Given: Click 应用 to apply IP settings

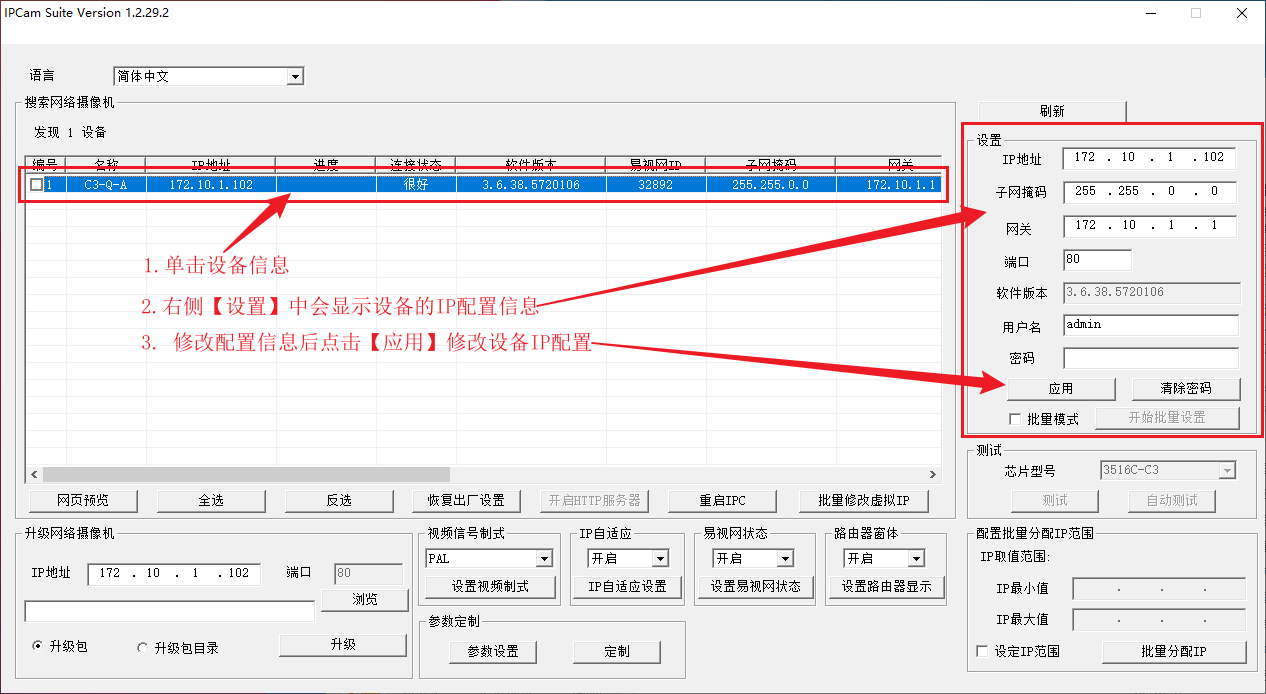Looking at the screenshot, I should pyautogui.click(x=1061, y=388).
